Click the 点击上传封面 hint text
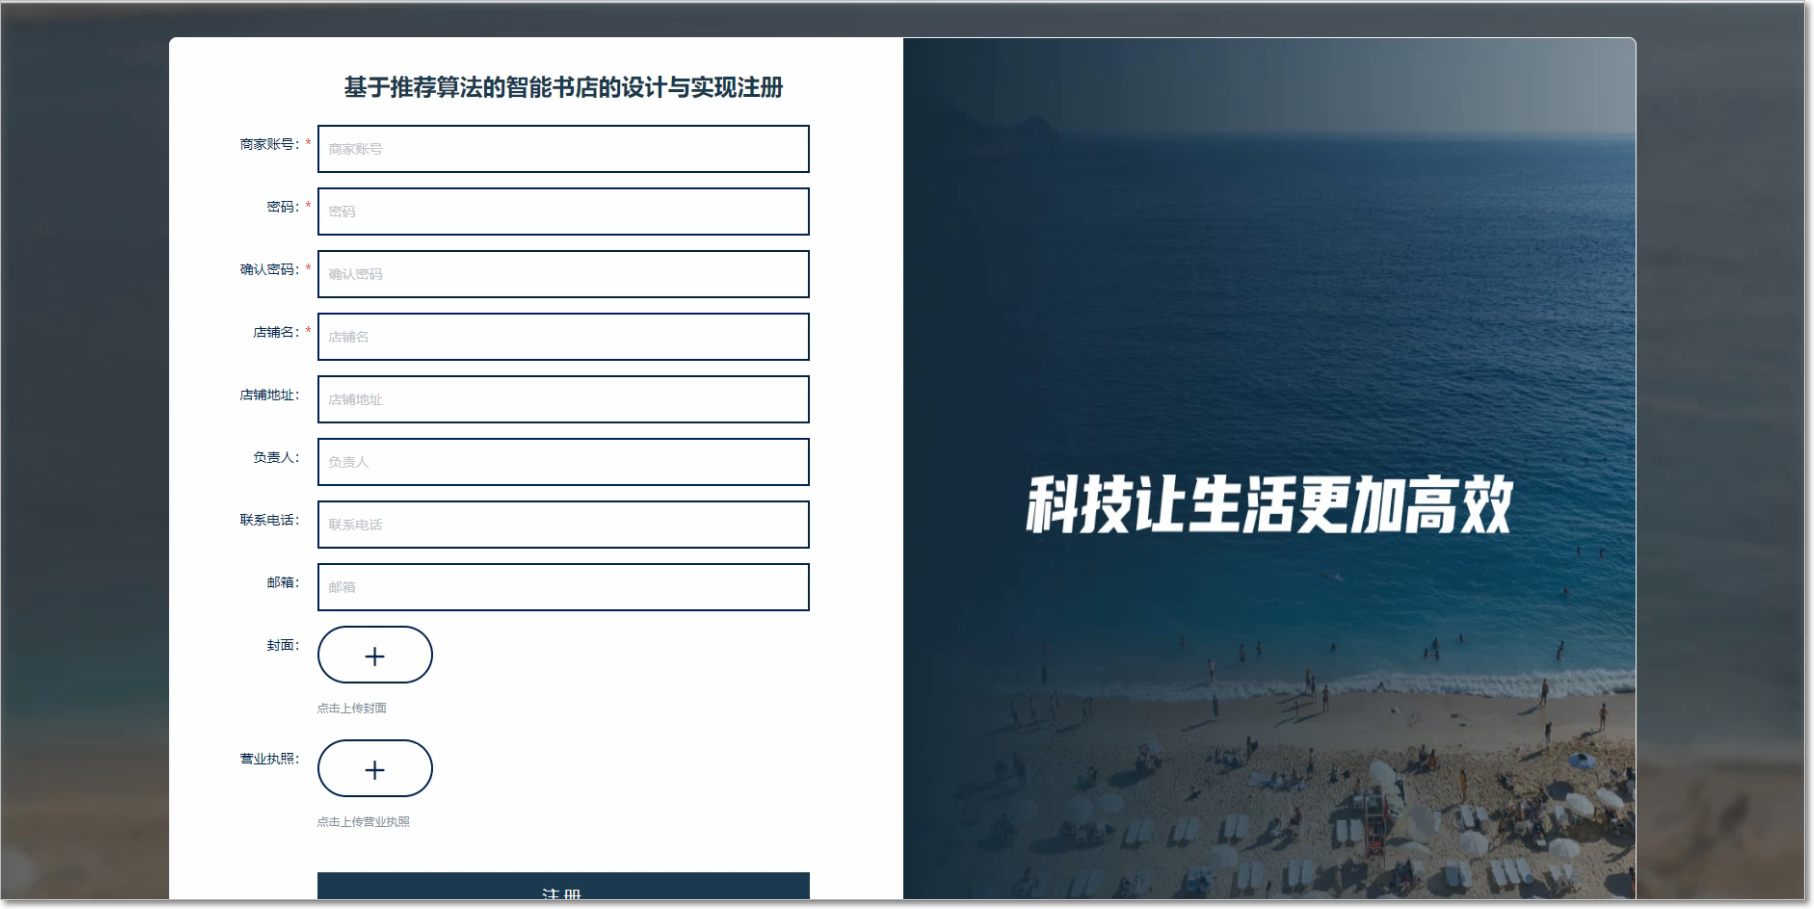1814x909 pixels. coord(352,708)
